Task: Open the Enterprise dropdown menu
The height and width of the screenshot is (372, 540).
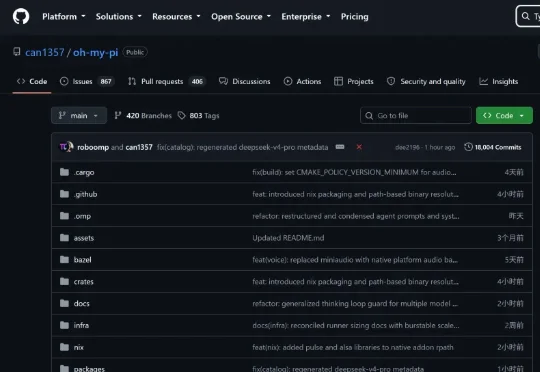Action: click(x=306, y=17)
